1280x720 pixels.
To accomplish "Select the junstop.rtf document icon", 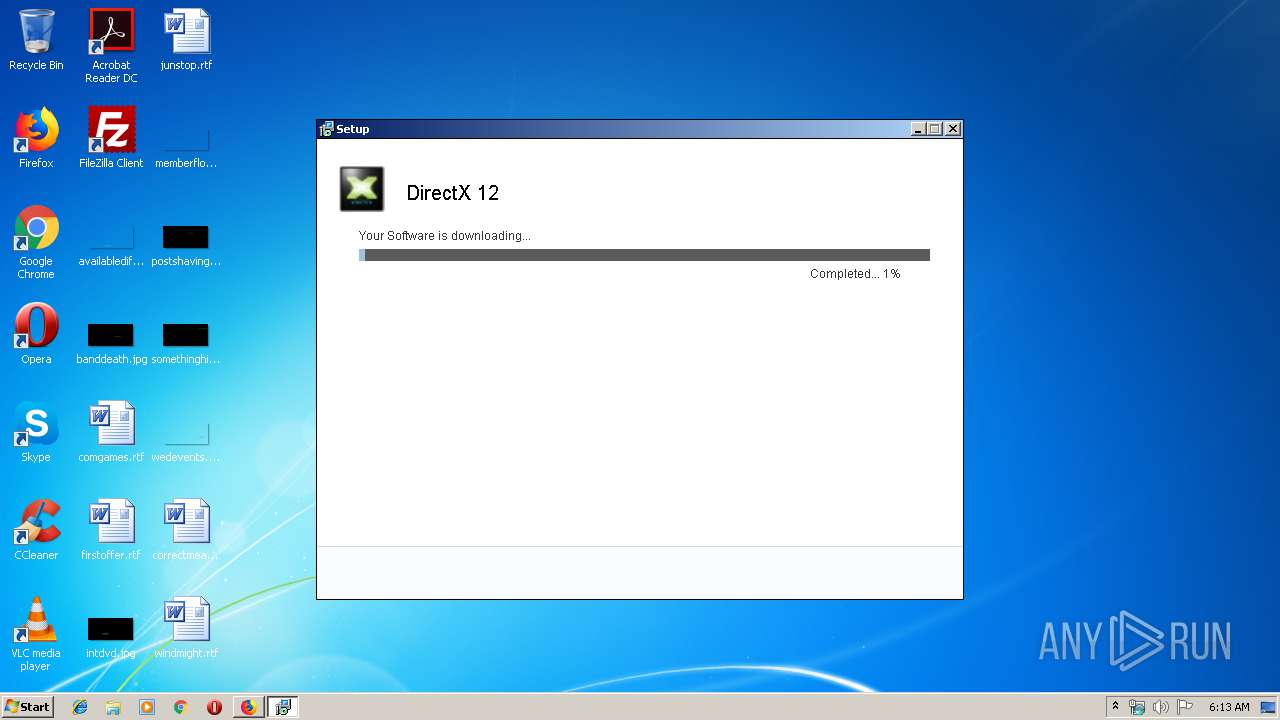I will point(186,40).
